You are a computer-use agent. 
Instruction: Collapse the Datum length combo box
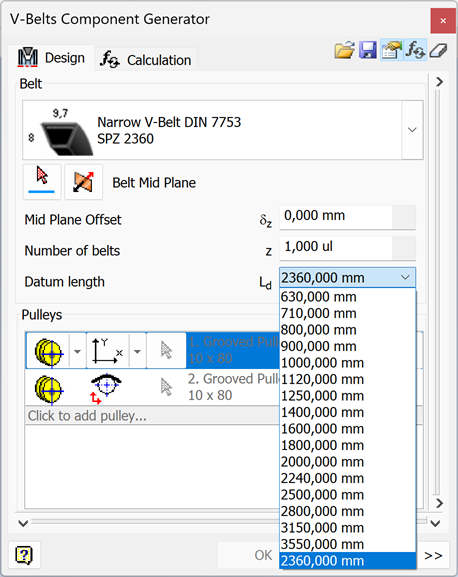tap(405, 277)
